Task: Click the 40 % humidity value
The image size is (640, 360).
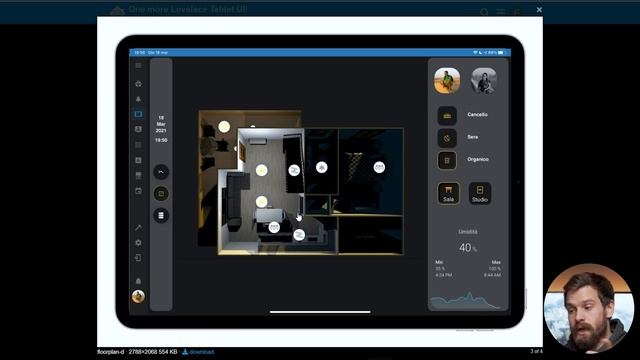Action: pyautogui.click(x=468, y=248)
